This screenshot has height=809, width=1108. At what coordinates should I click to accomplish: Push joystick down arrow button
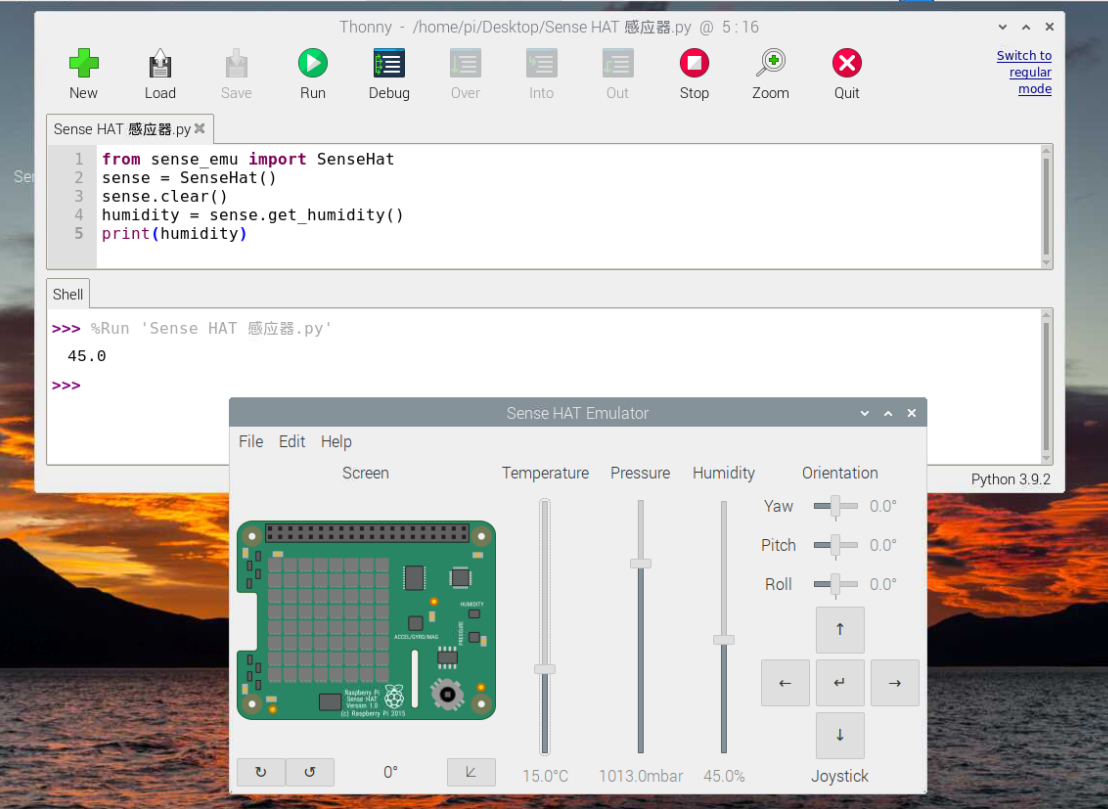(839, 736)
